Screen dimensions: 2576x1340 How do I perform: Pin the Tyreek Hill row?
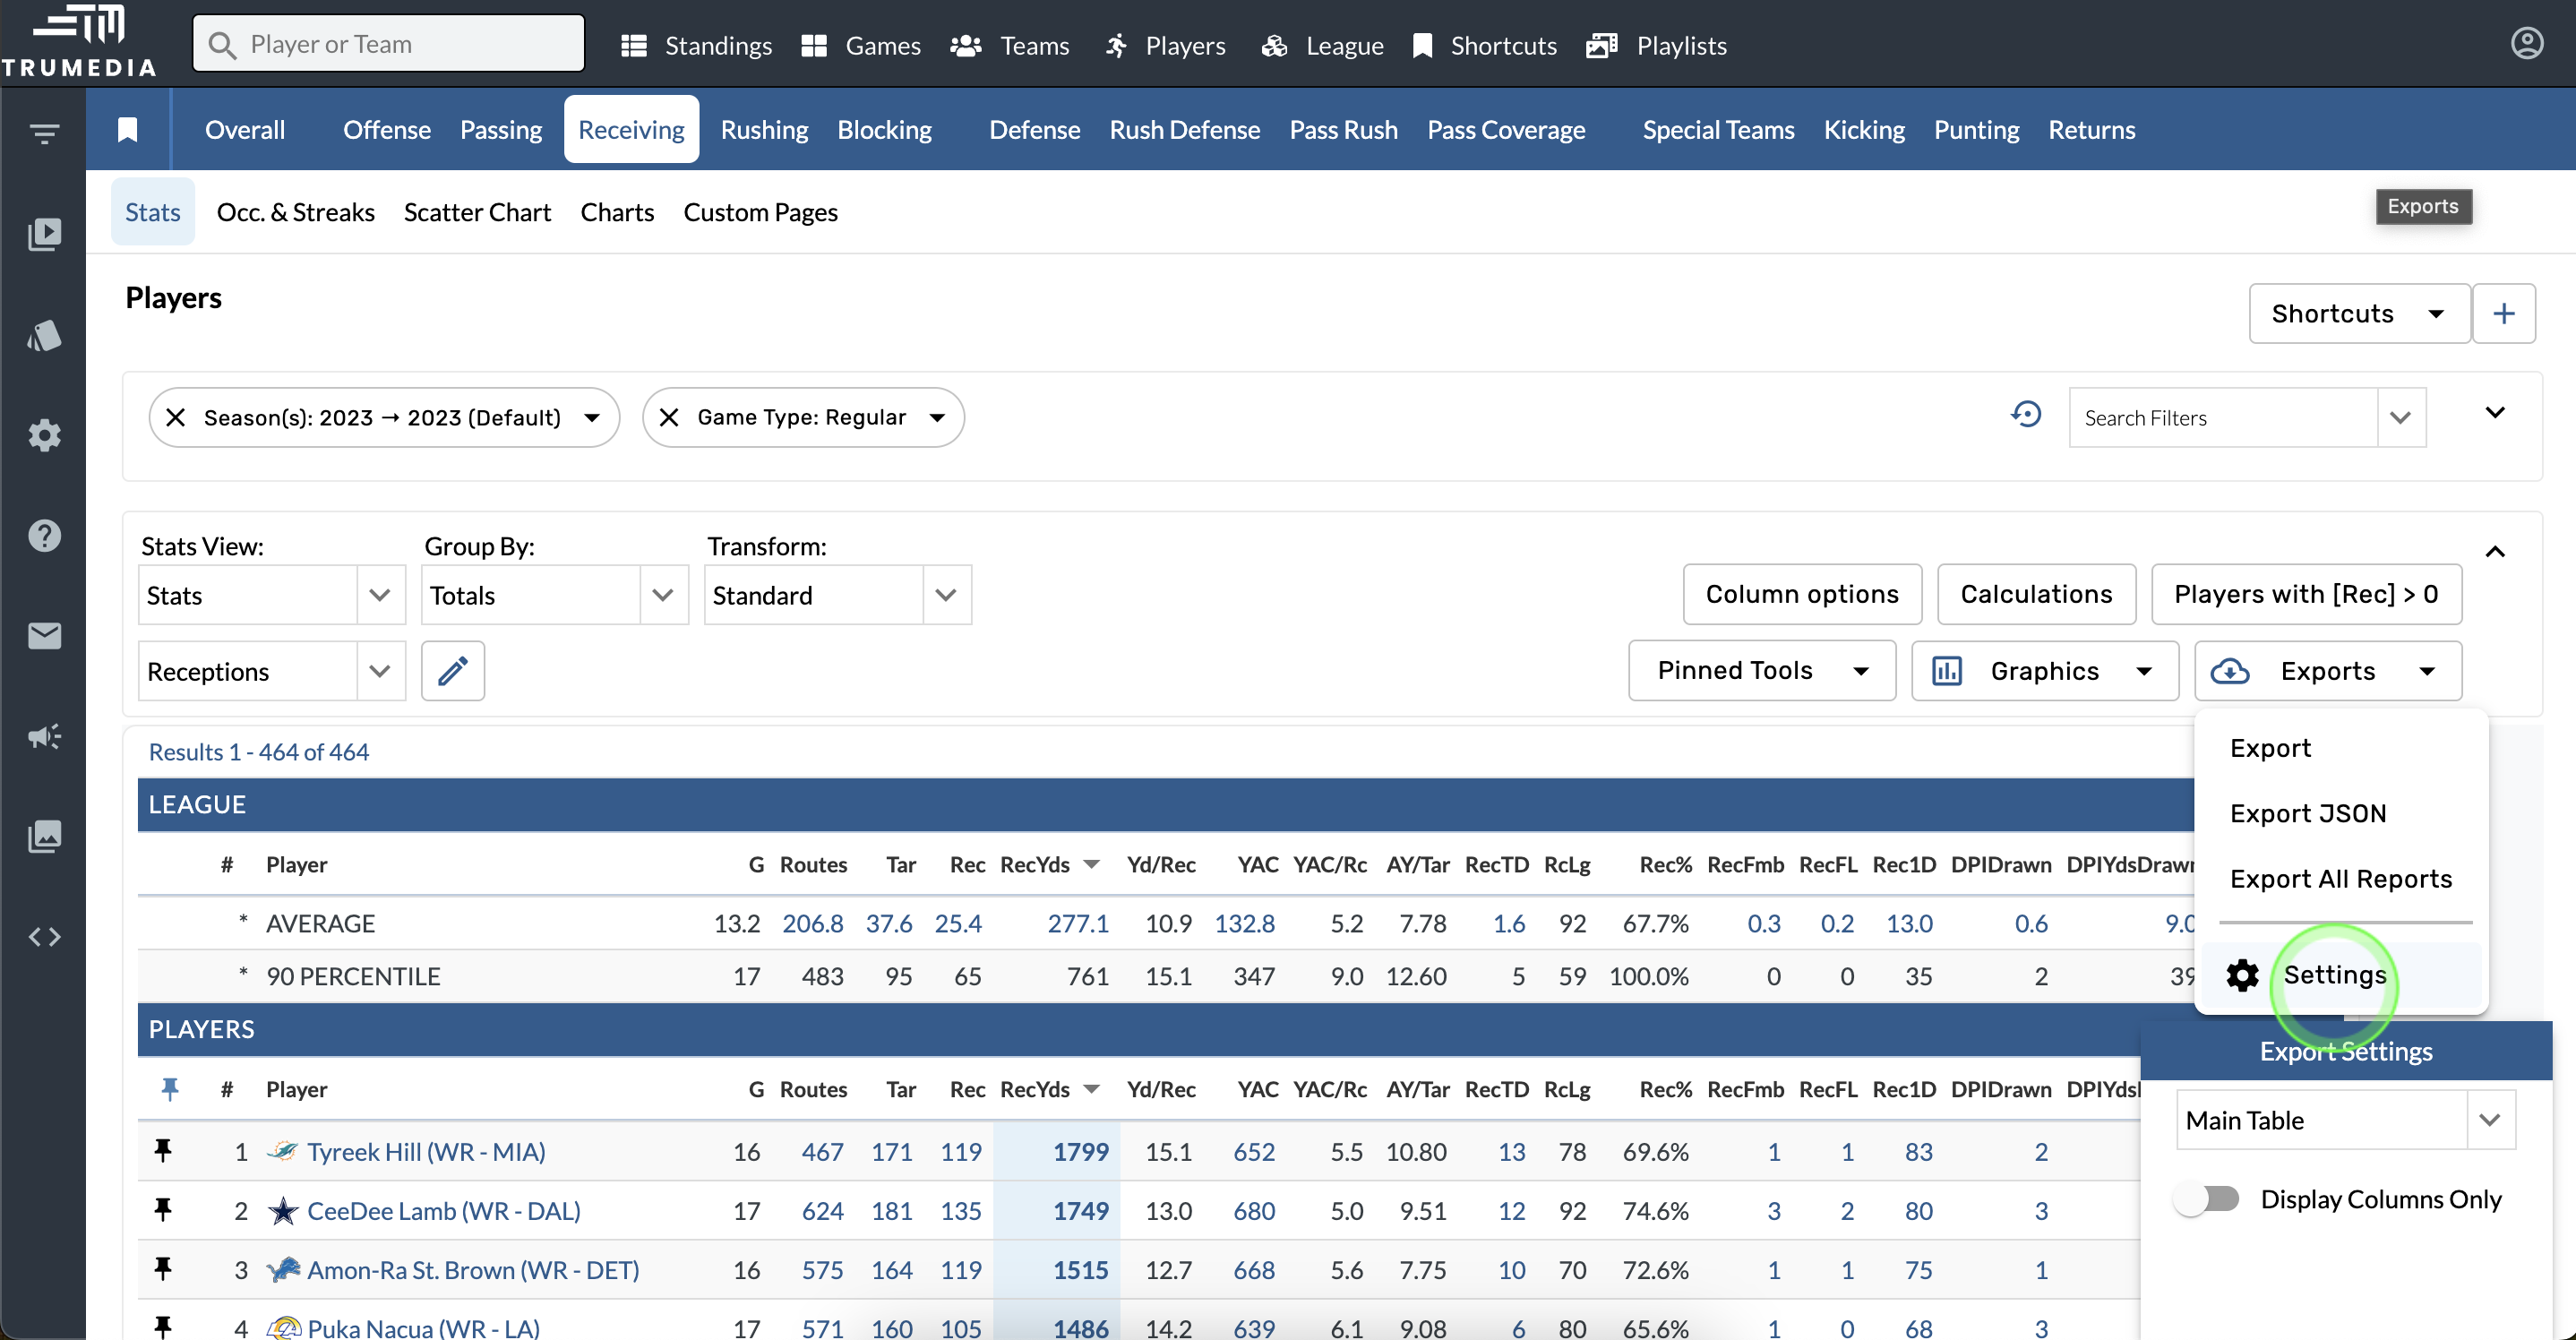point(163,1152)
